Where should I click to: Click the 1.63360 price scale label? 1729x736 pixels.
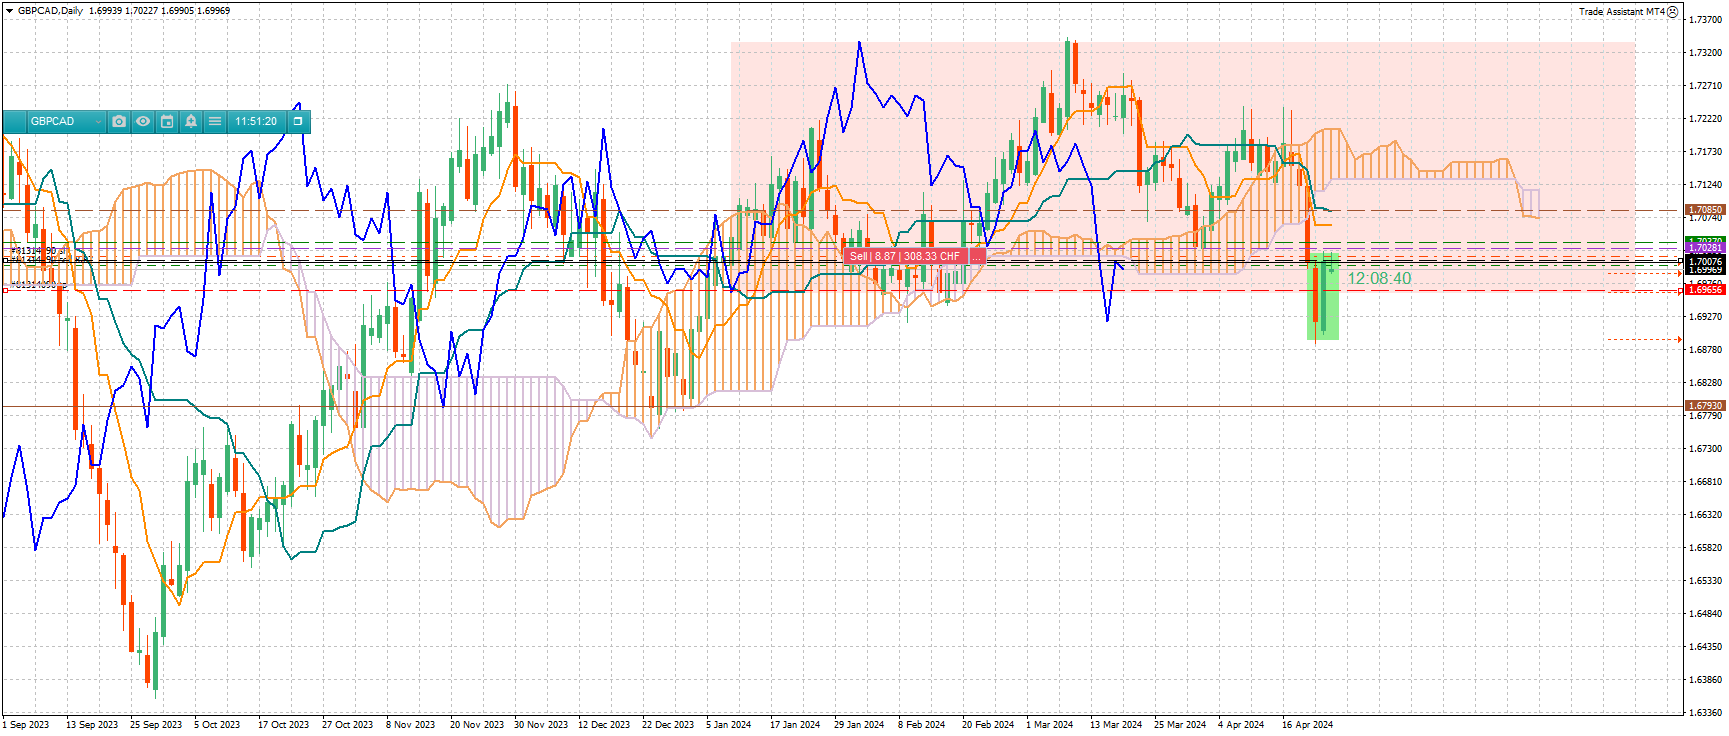1705,713
